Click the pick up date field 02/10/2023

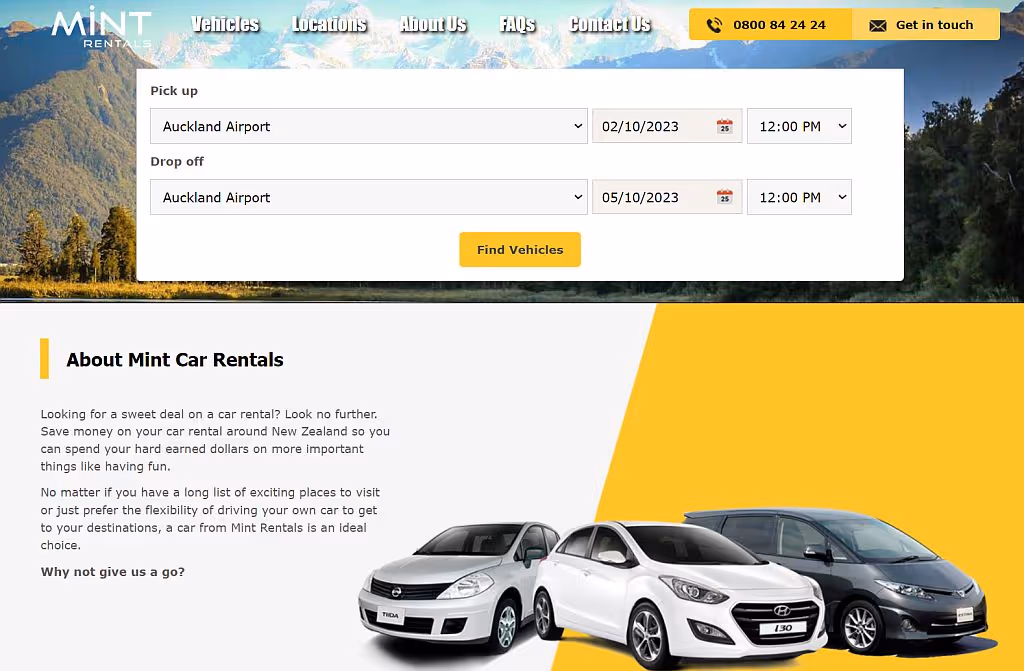667,126
